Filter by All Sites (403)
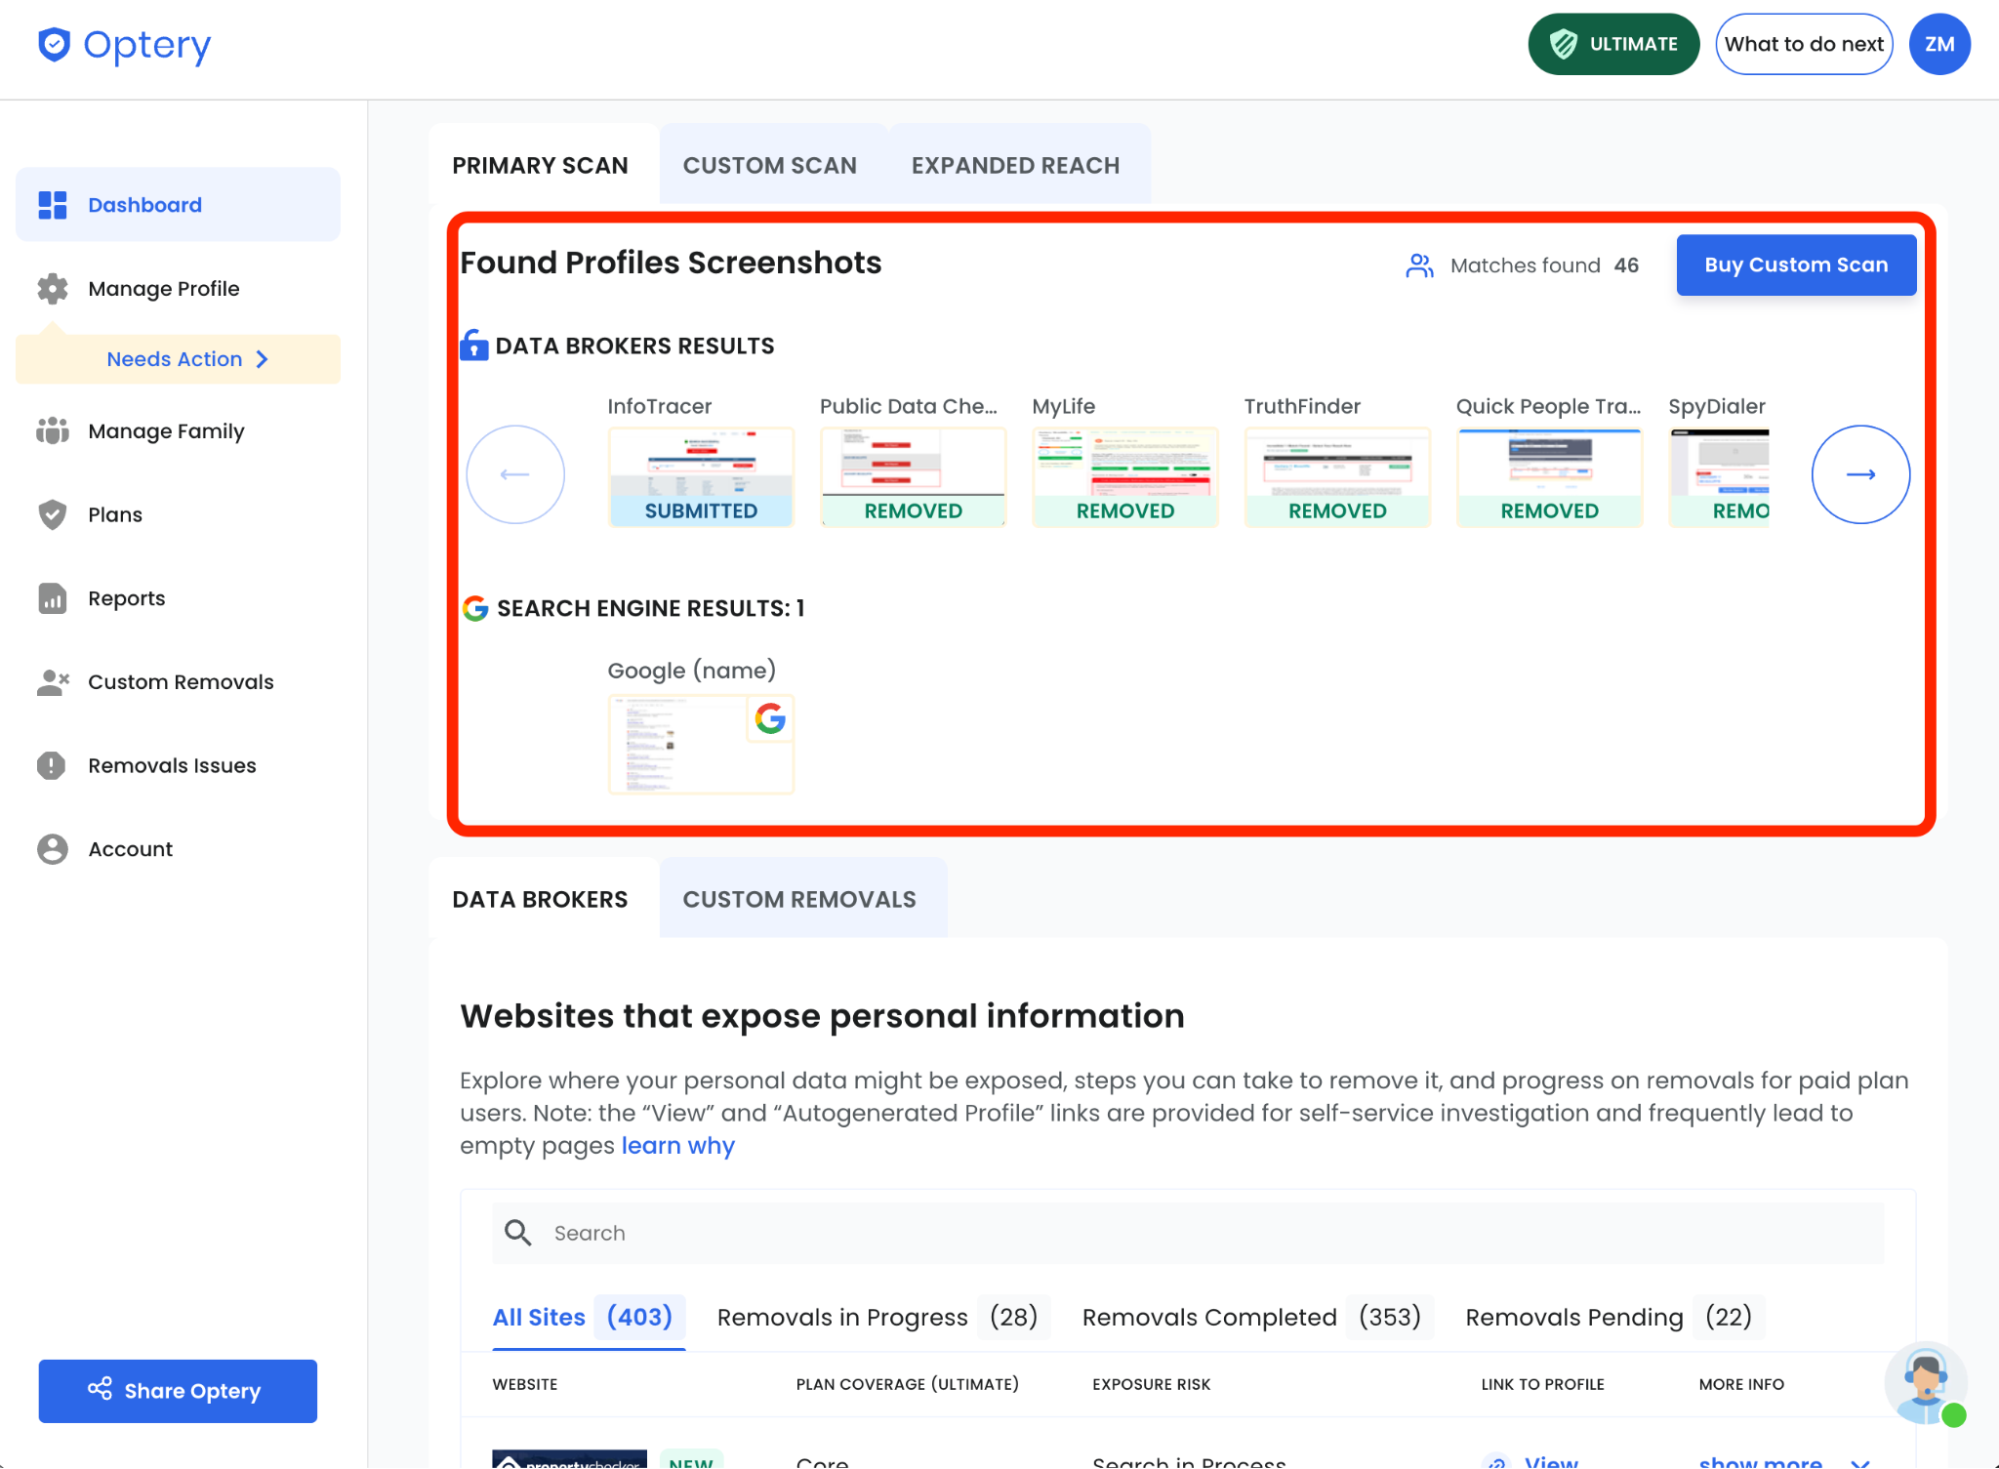Viewport: 1999px width, 1469px height. coord(588,1317)
